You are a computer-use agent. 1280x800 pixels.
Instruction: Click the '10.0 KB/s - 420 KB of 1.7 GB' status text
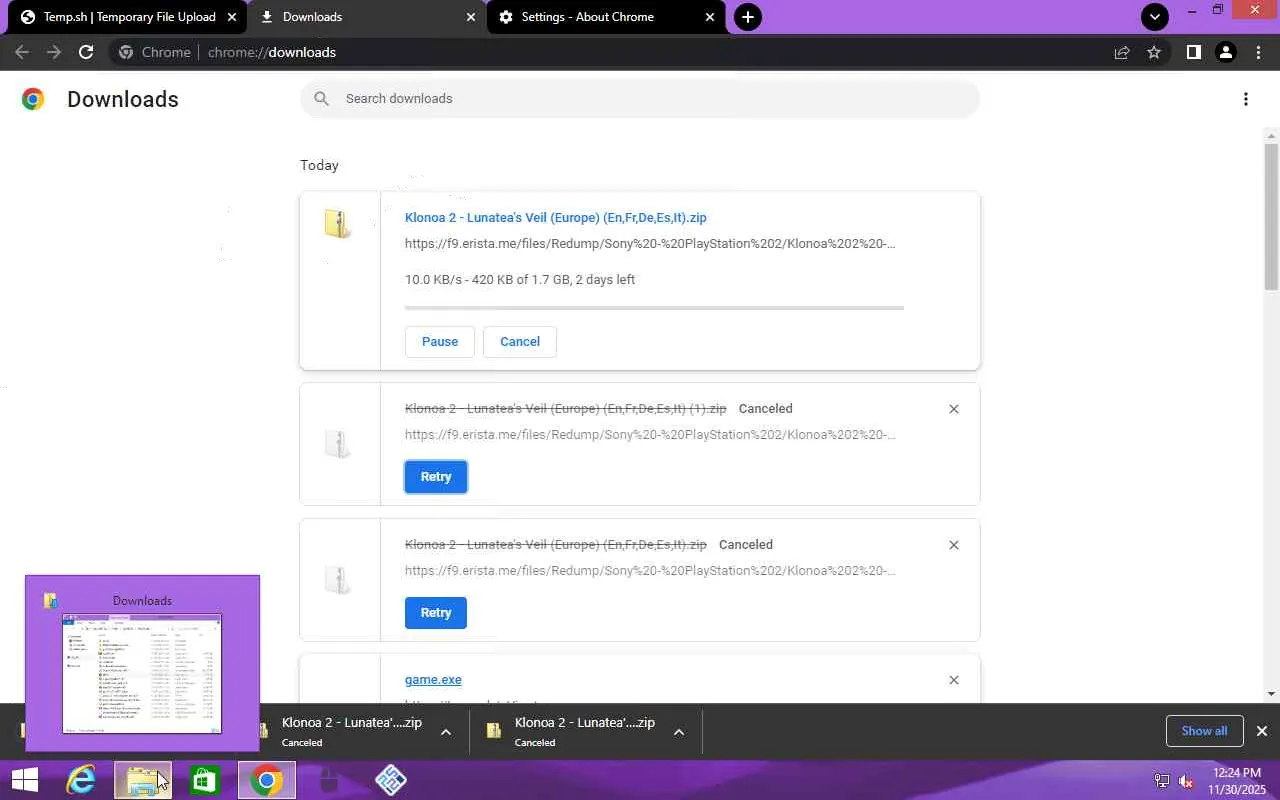click(520, 280)
